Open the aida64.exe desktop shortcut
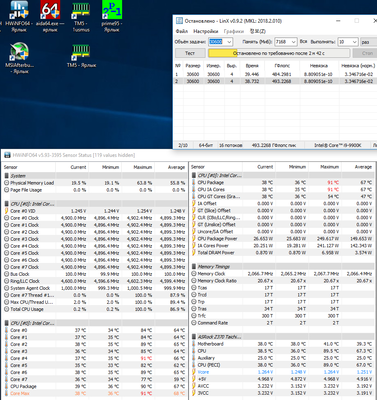The width and height of the screenshot is (377, 400). pos(50,17)
